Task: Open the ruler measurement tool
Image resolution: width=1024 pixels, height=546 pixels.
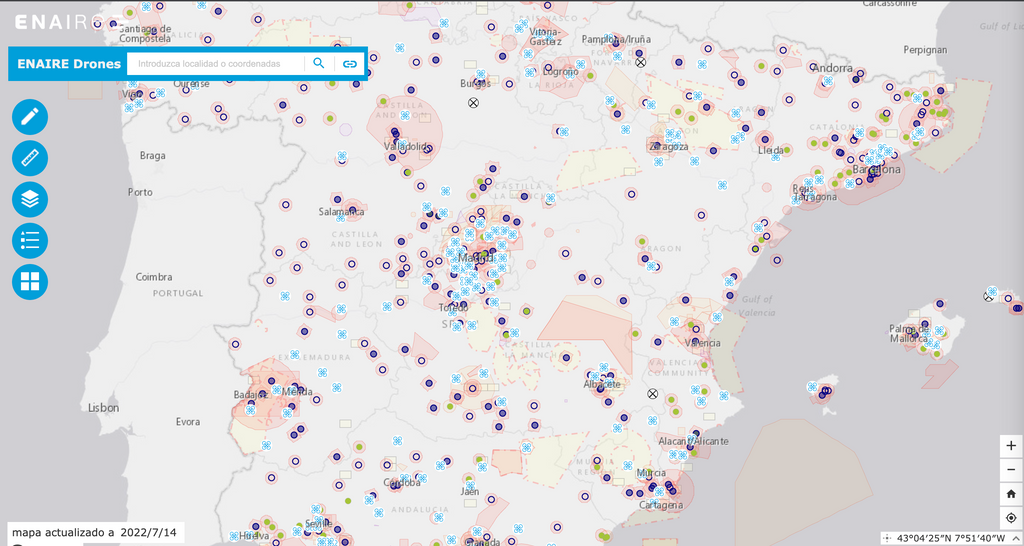Action: 30,158
